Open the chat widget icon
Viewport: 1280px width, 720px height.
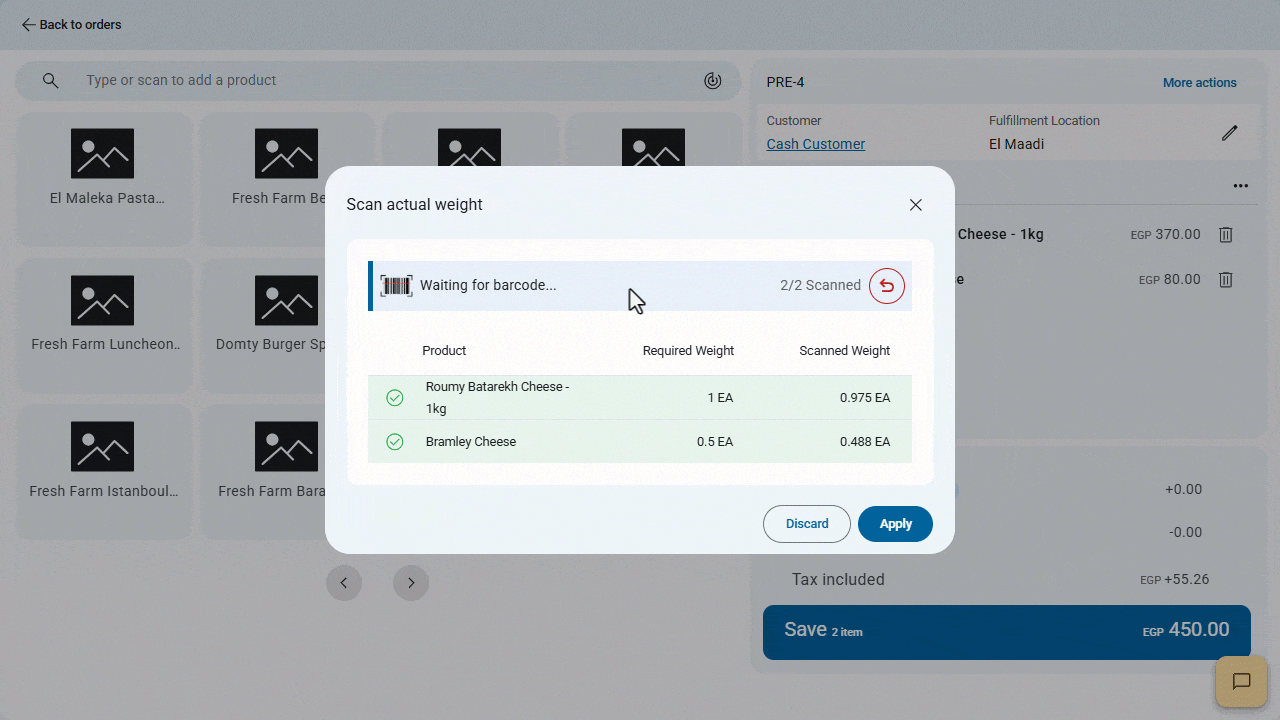coord(1241,682)
